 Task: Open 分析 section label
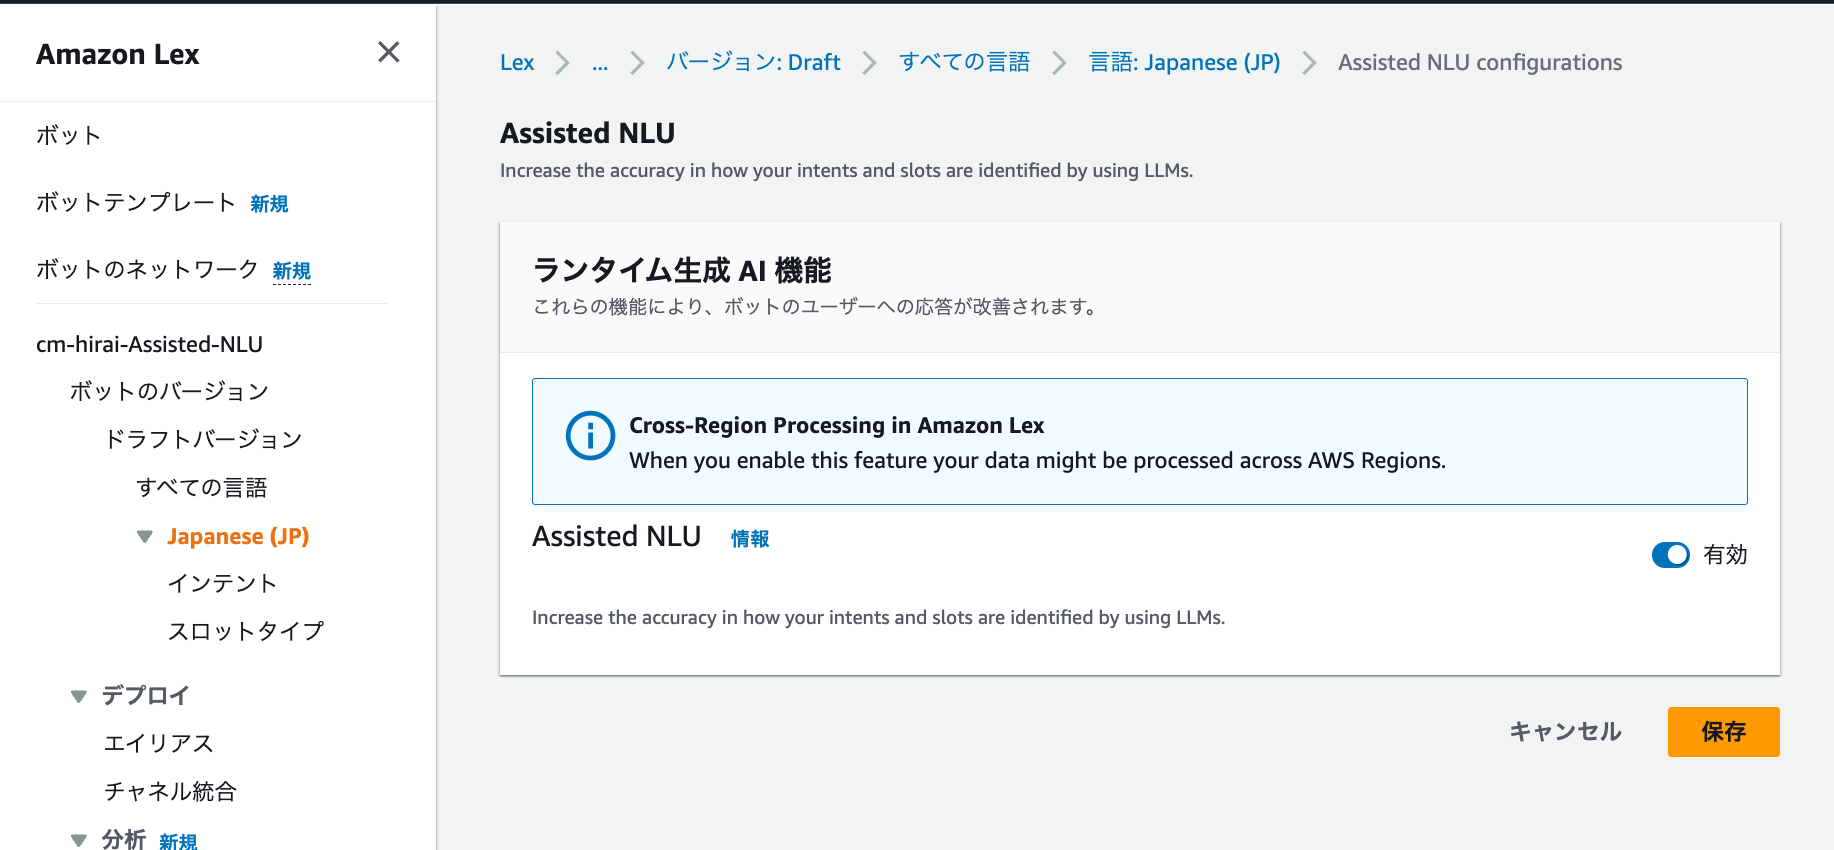pyautogui.click(x=124, y=839)
